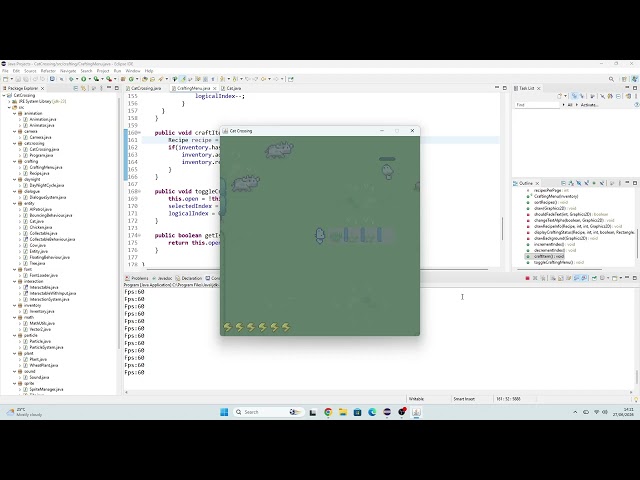Collapse the animation package

[15, 113]
